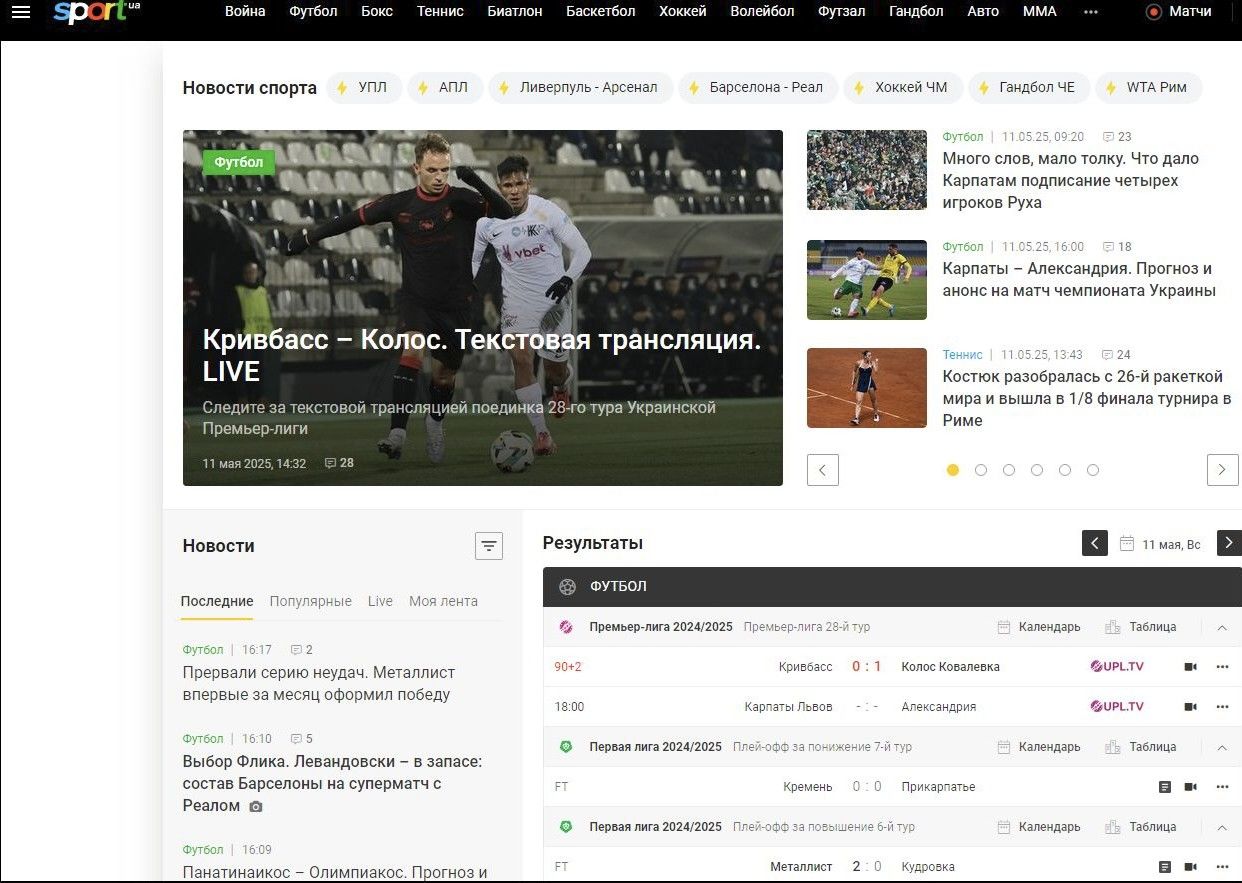This screenshot has height=883, width=1242.
Task: Open more options for Металлист – Кудровка match
Action: pyautogui.click(x=1222, y=867)
